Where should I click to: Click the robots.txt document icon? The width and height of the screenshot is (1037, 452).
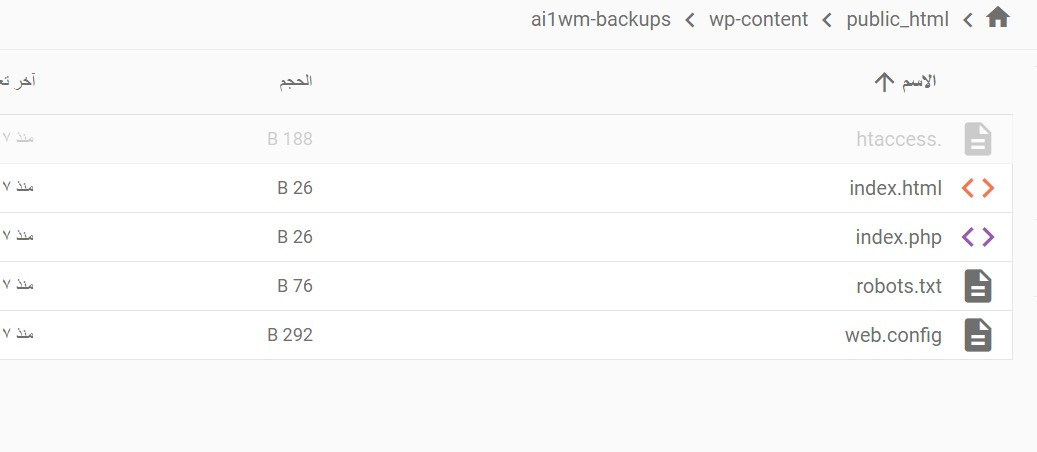(x=977, y=286)
